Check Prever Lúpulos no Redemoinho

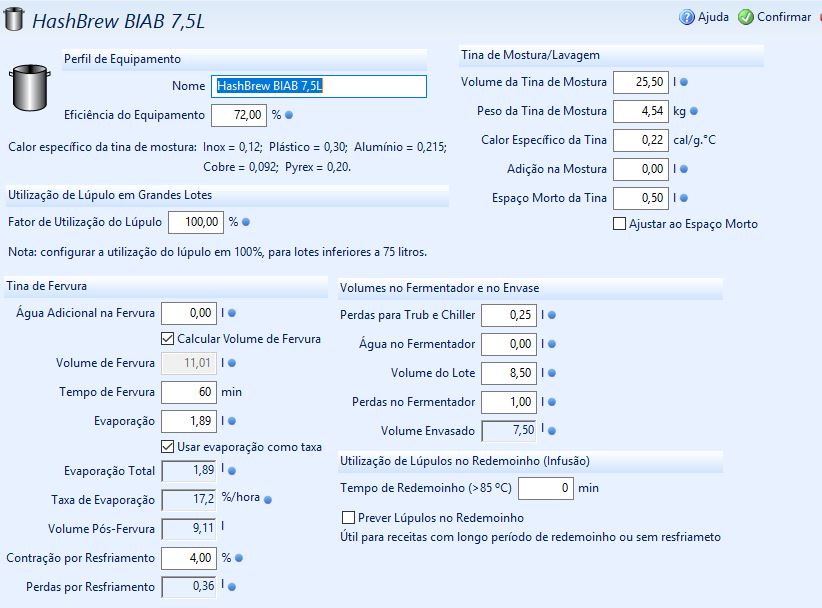pyautogui.click(x=348, y=518)
